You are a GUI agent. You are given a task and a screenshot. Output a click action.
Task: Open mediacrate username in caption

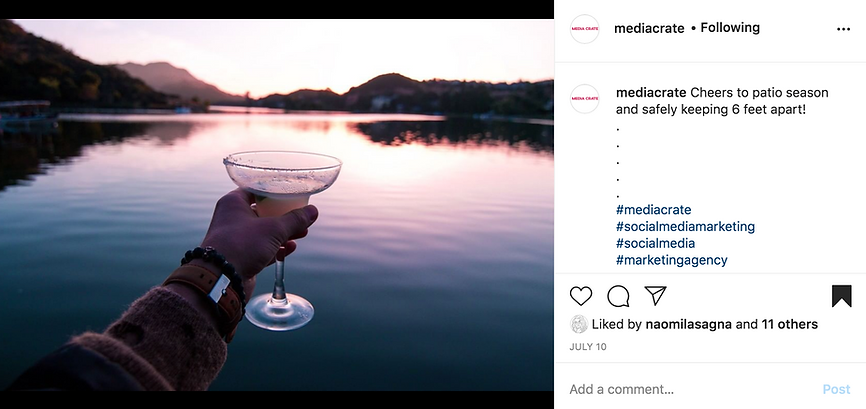click(651, 93)
